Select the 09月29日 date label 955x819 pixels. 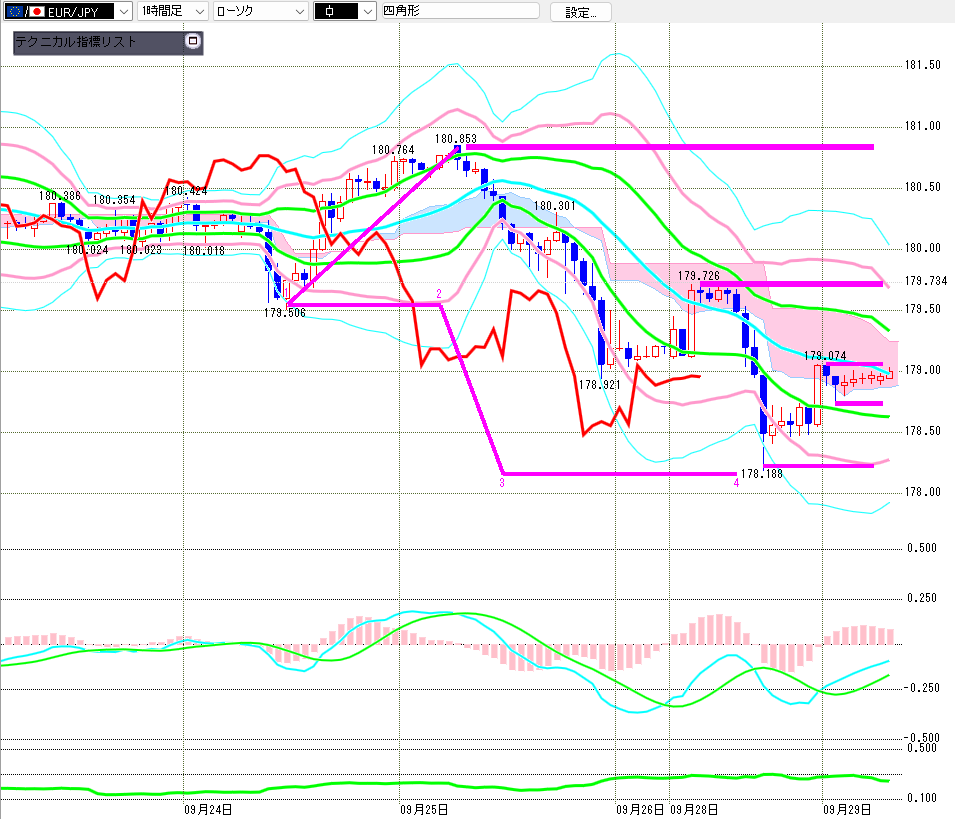click(x=847, y=810)
